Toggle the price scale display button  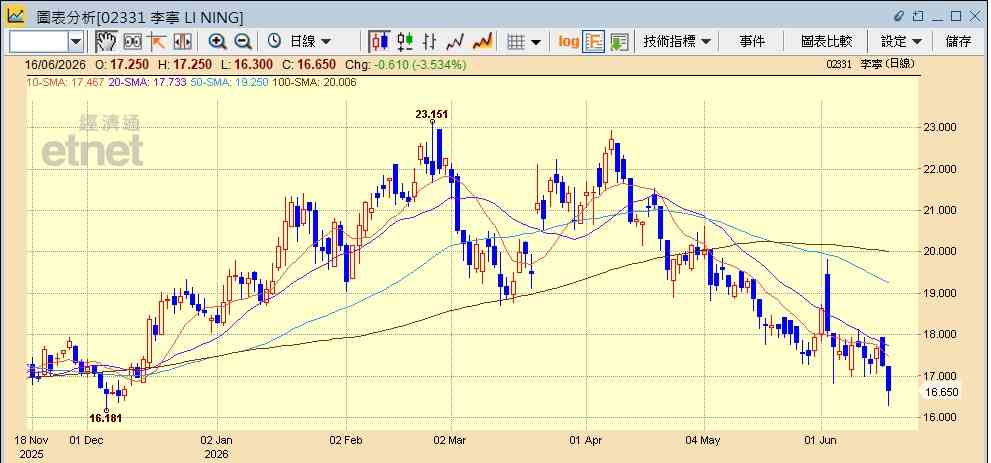[594, 42]
